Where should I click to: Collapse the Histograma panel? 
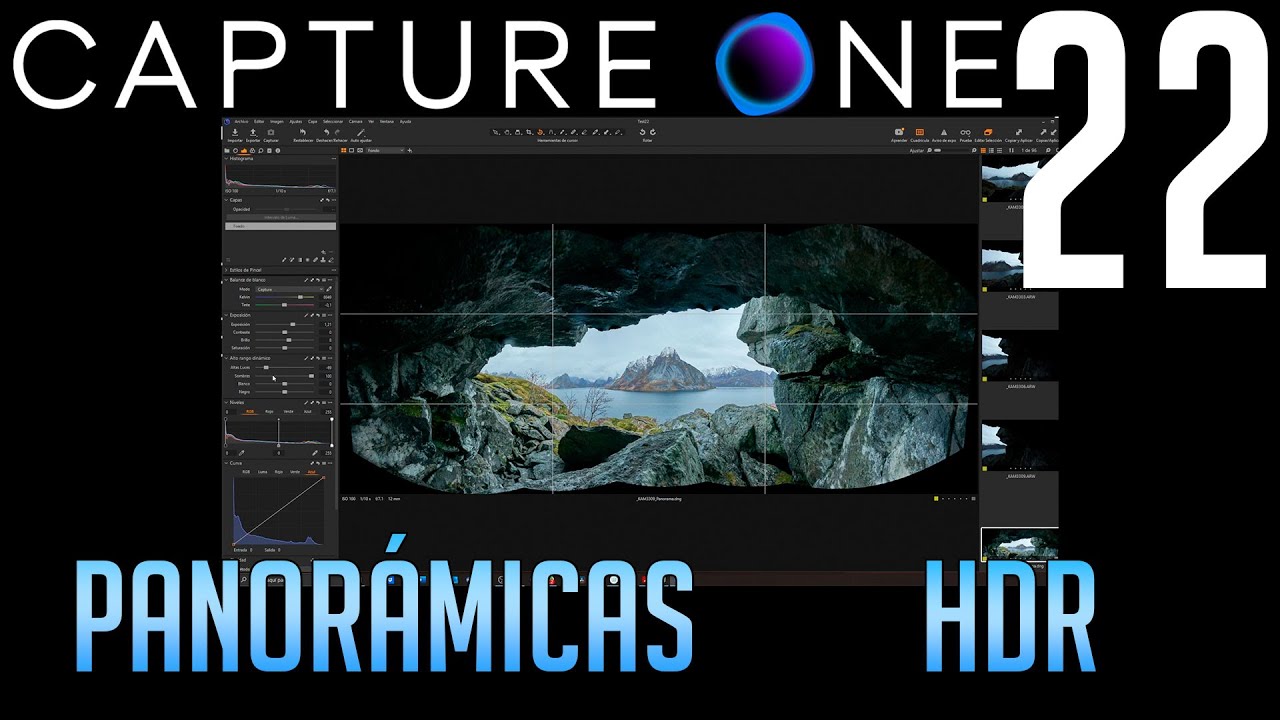pos(226,158)
